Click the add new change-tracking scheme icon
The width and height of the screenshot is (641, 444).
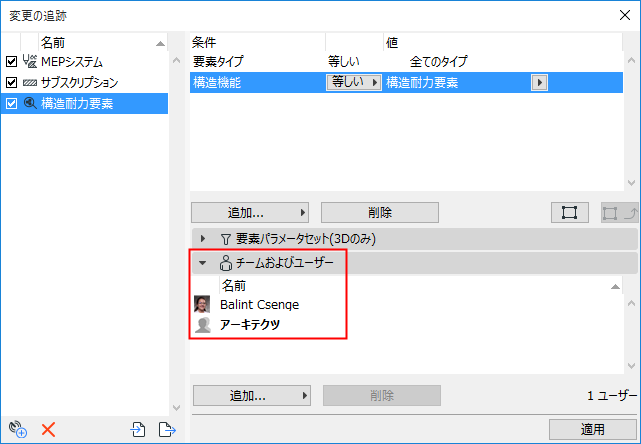[x=18, y=429]
